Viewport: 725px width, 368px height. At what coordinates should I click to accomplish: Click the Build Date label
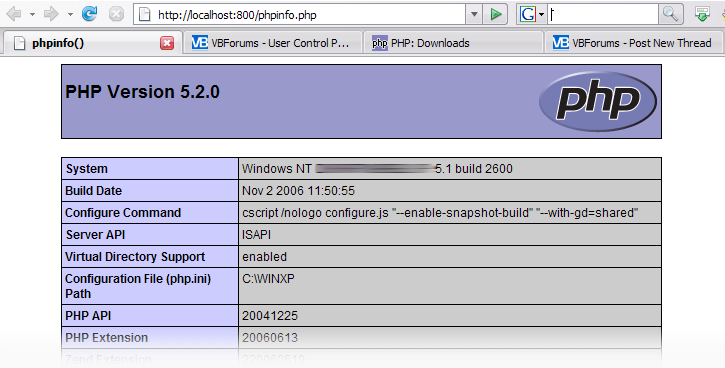pos(93,190)
